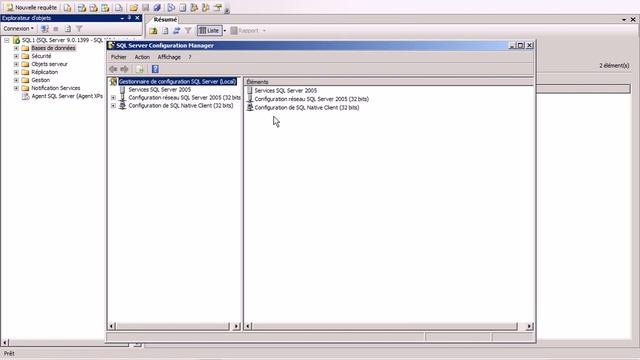Click the open file folder icon in main toolbar
Screen dimensions: 640x360
click(x=134, y=7)
